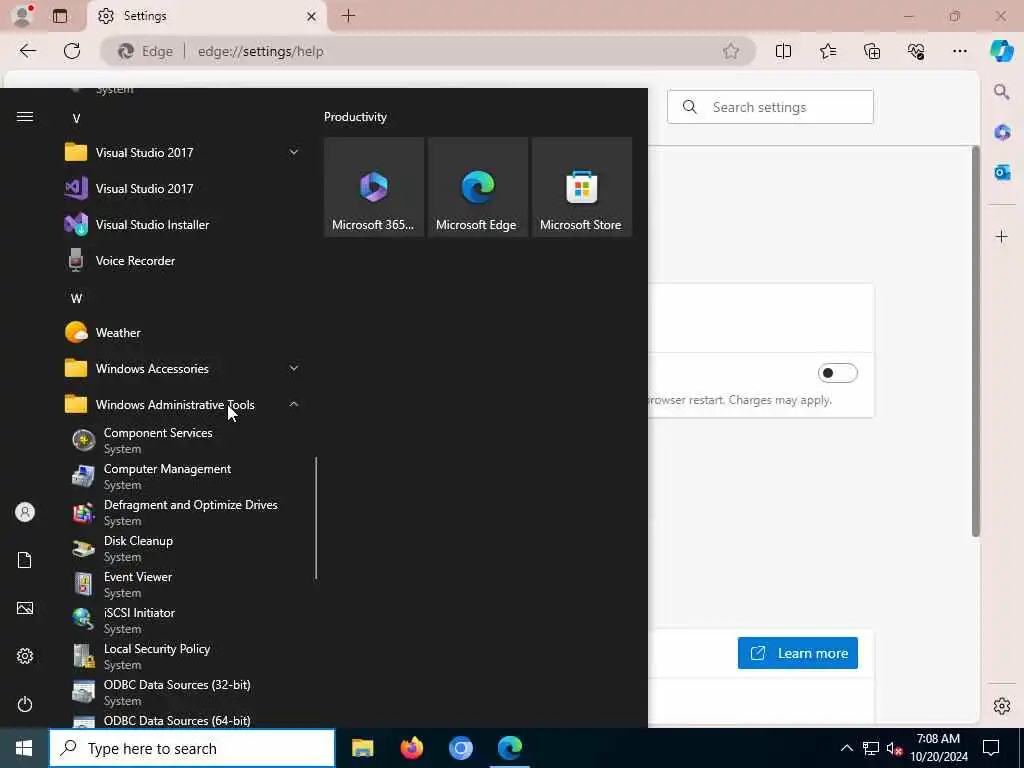Toggle the metered connection update switch
Image resolution: width=1024 pixels, height=768 pixels.
[x=837, y=373]
